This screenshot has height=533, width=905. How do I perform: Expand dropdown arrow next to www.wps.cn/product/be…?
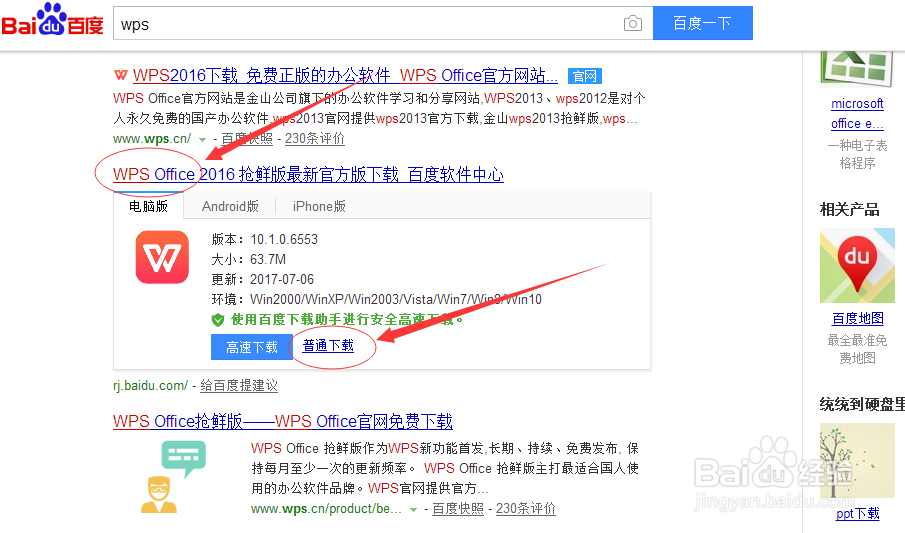tap(413, 510)
